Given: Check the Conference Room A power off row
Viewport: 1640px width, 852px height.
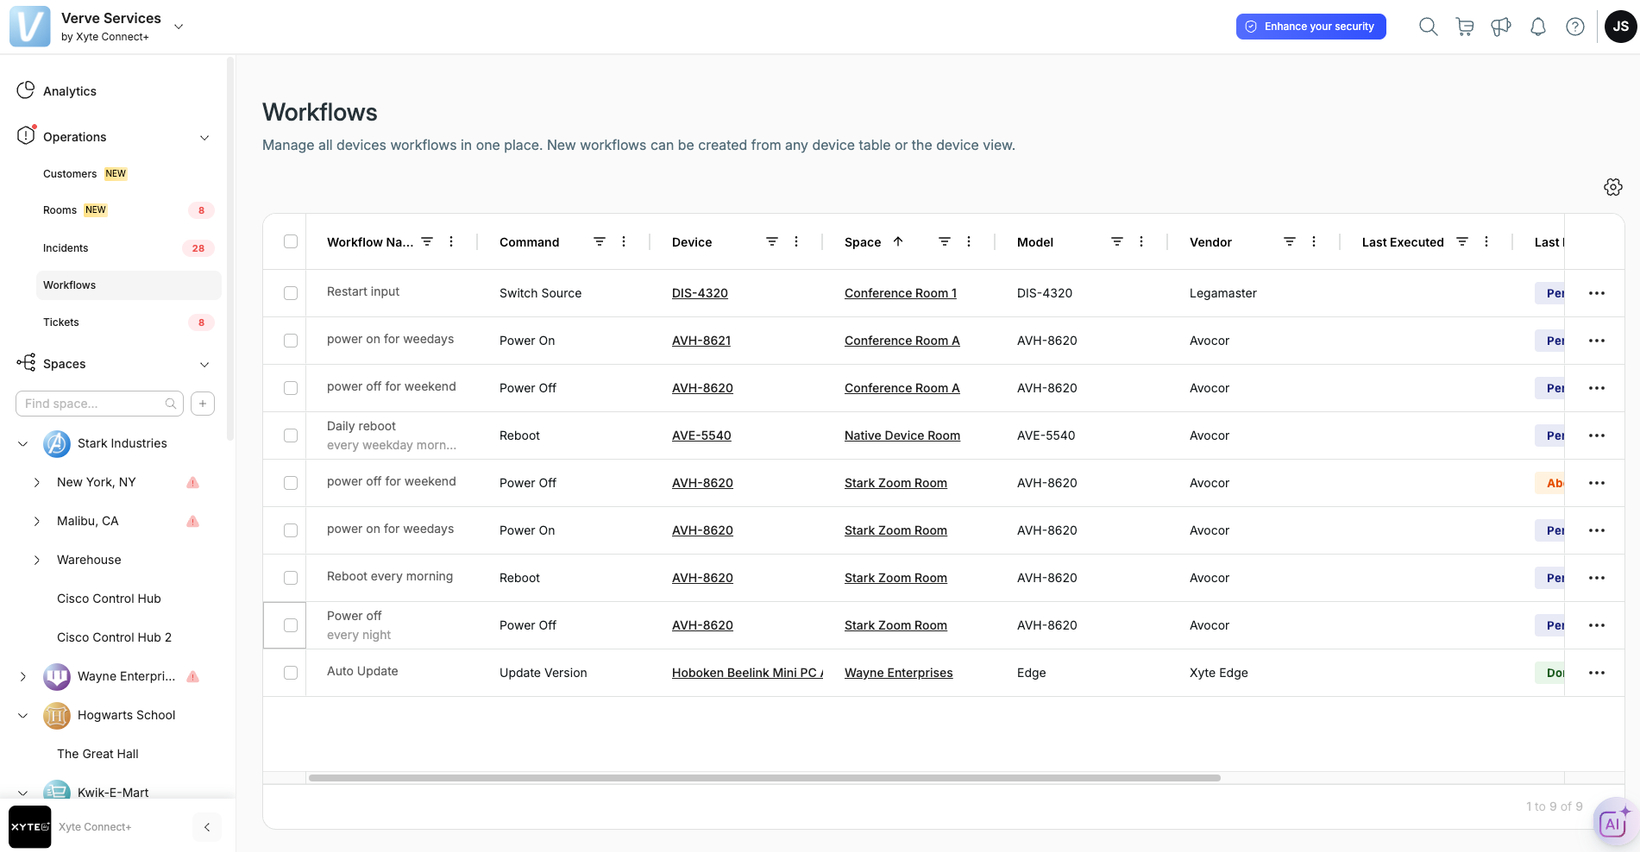Looking at the screenshot, I should click(291, 388).
